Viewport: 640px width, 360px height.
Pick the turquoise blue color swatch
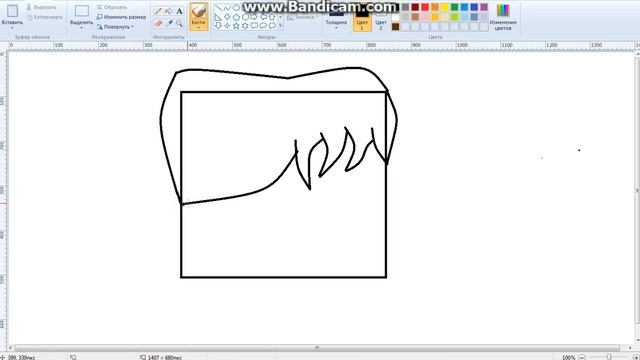click(x=464, y=7)
